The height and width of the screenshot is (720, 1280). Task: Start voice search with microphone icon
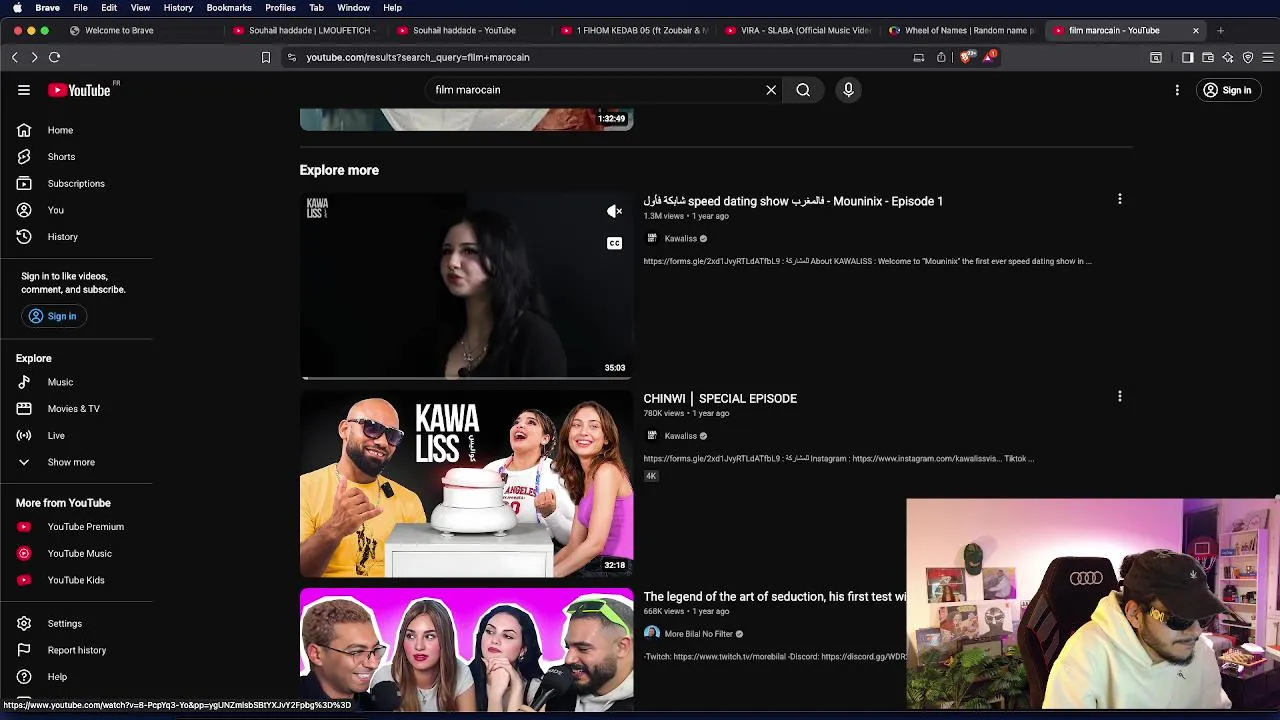tap(848, 90)
